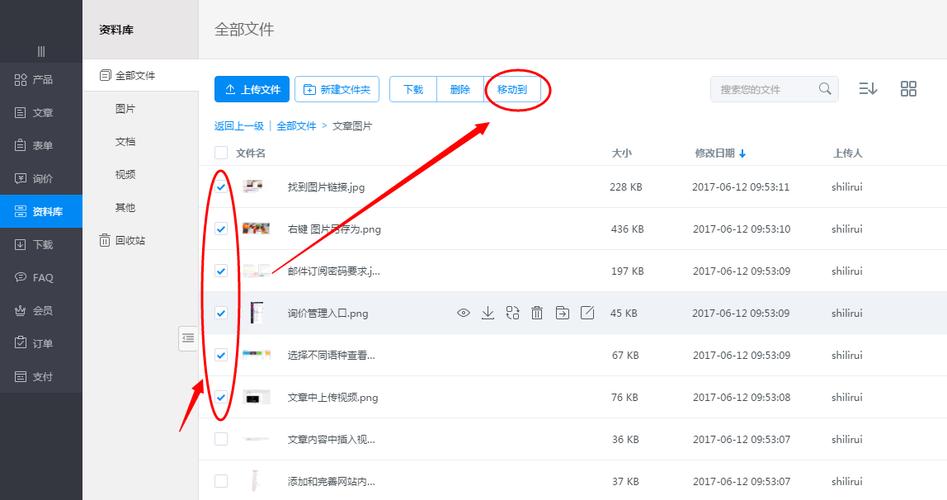The image size is (947, 500).
Task: Click the preview eye icon for 询价管理入口.png
Action: pyautogui.click(x=463, y=313)
